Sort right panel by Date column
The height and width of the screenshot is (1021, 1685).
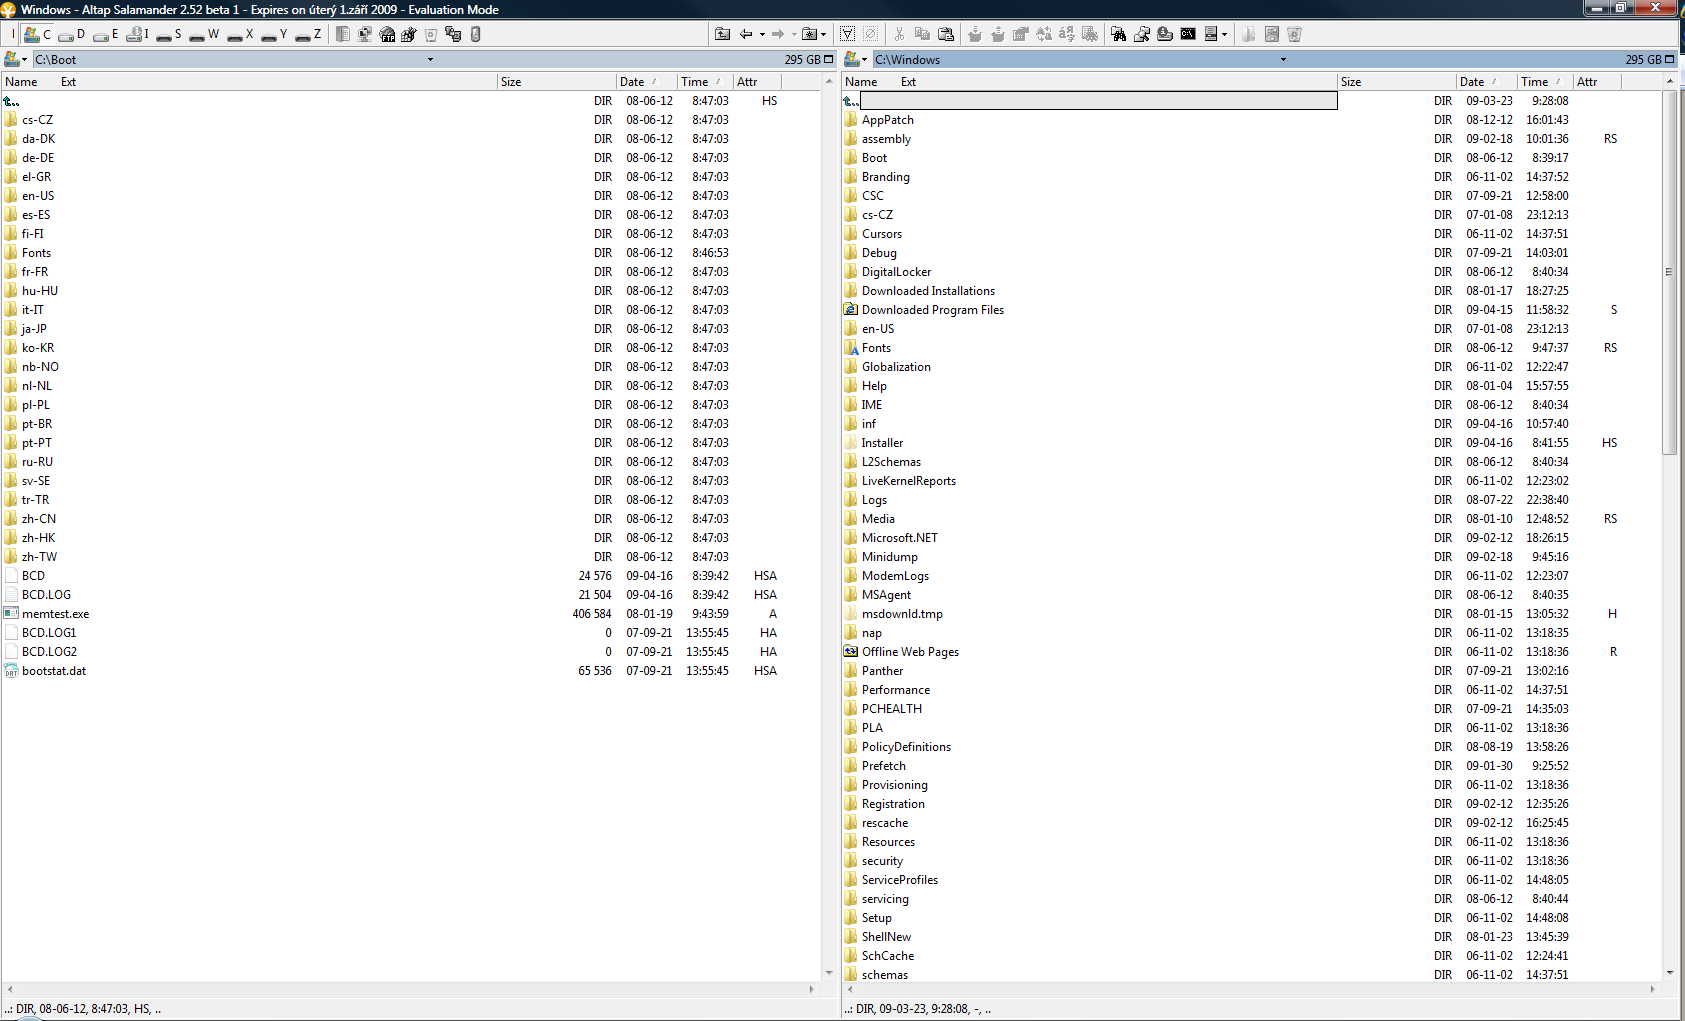[x=1485, y=82]
